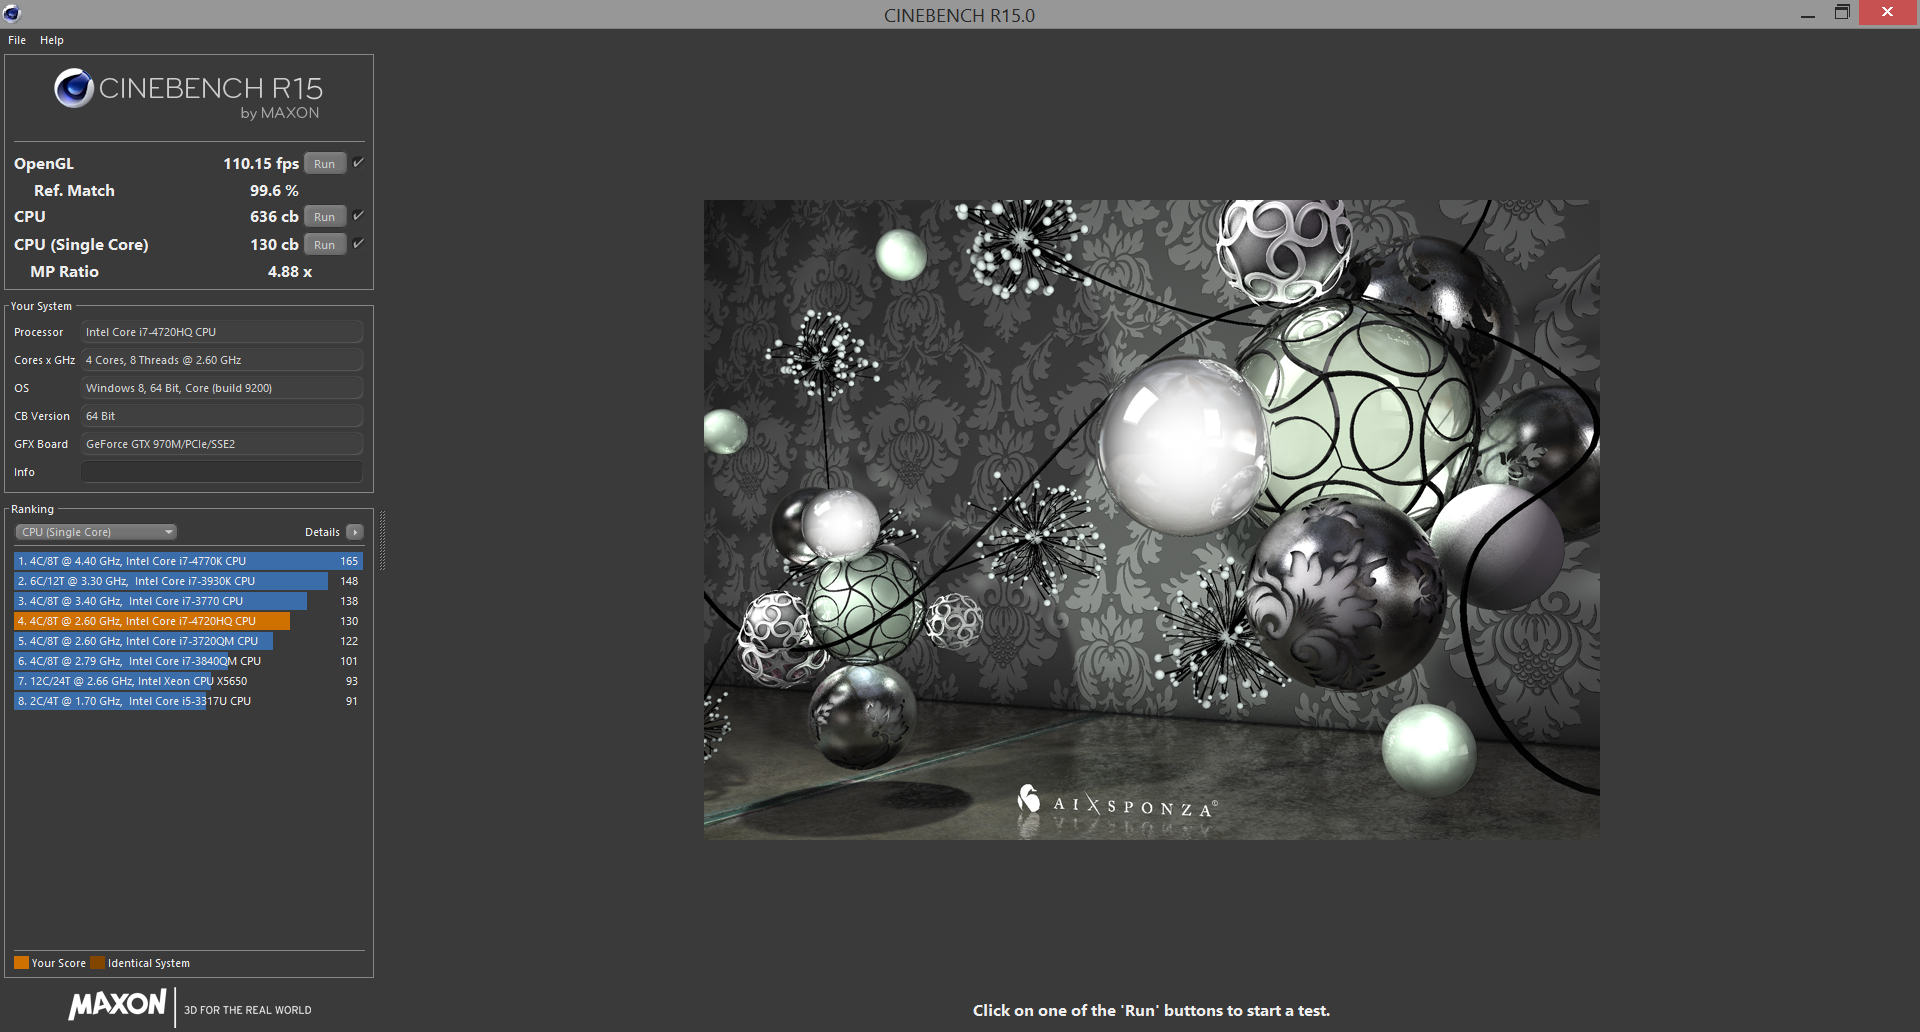
Task: Click the Info input field
Action: pos(222,472)
